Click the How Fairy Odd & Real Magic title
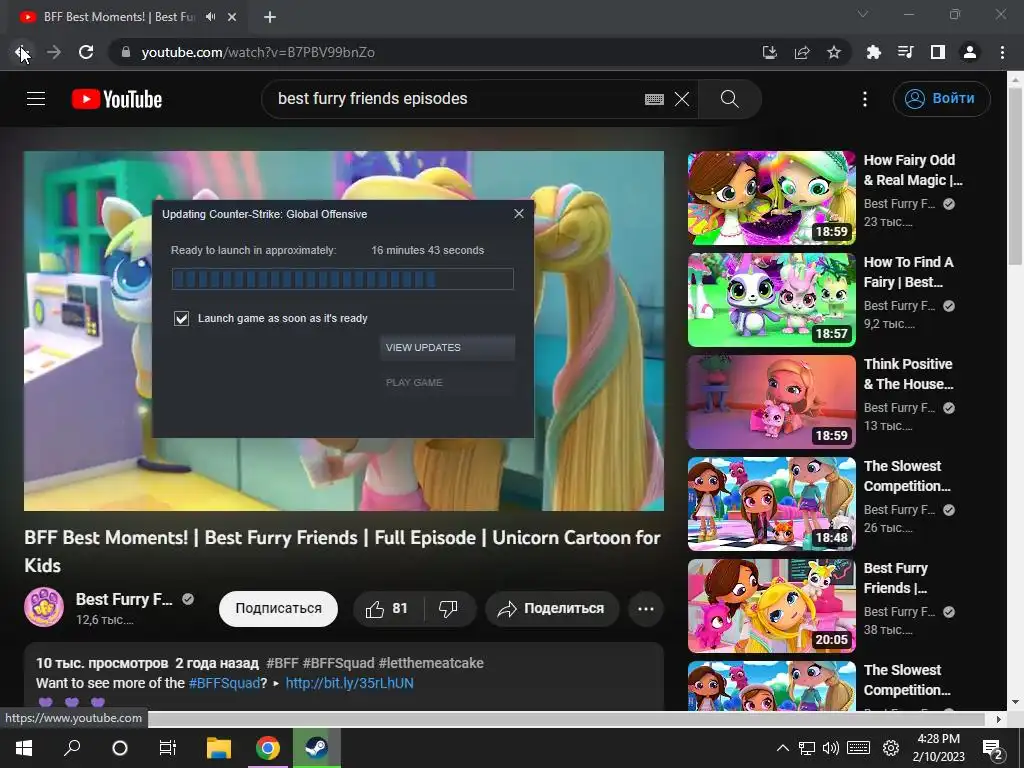This screenshot has height=768, width=1024. pyautogui.click(x=913, y=170)
